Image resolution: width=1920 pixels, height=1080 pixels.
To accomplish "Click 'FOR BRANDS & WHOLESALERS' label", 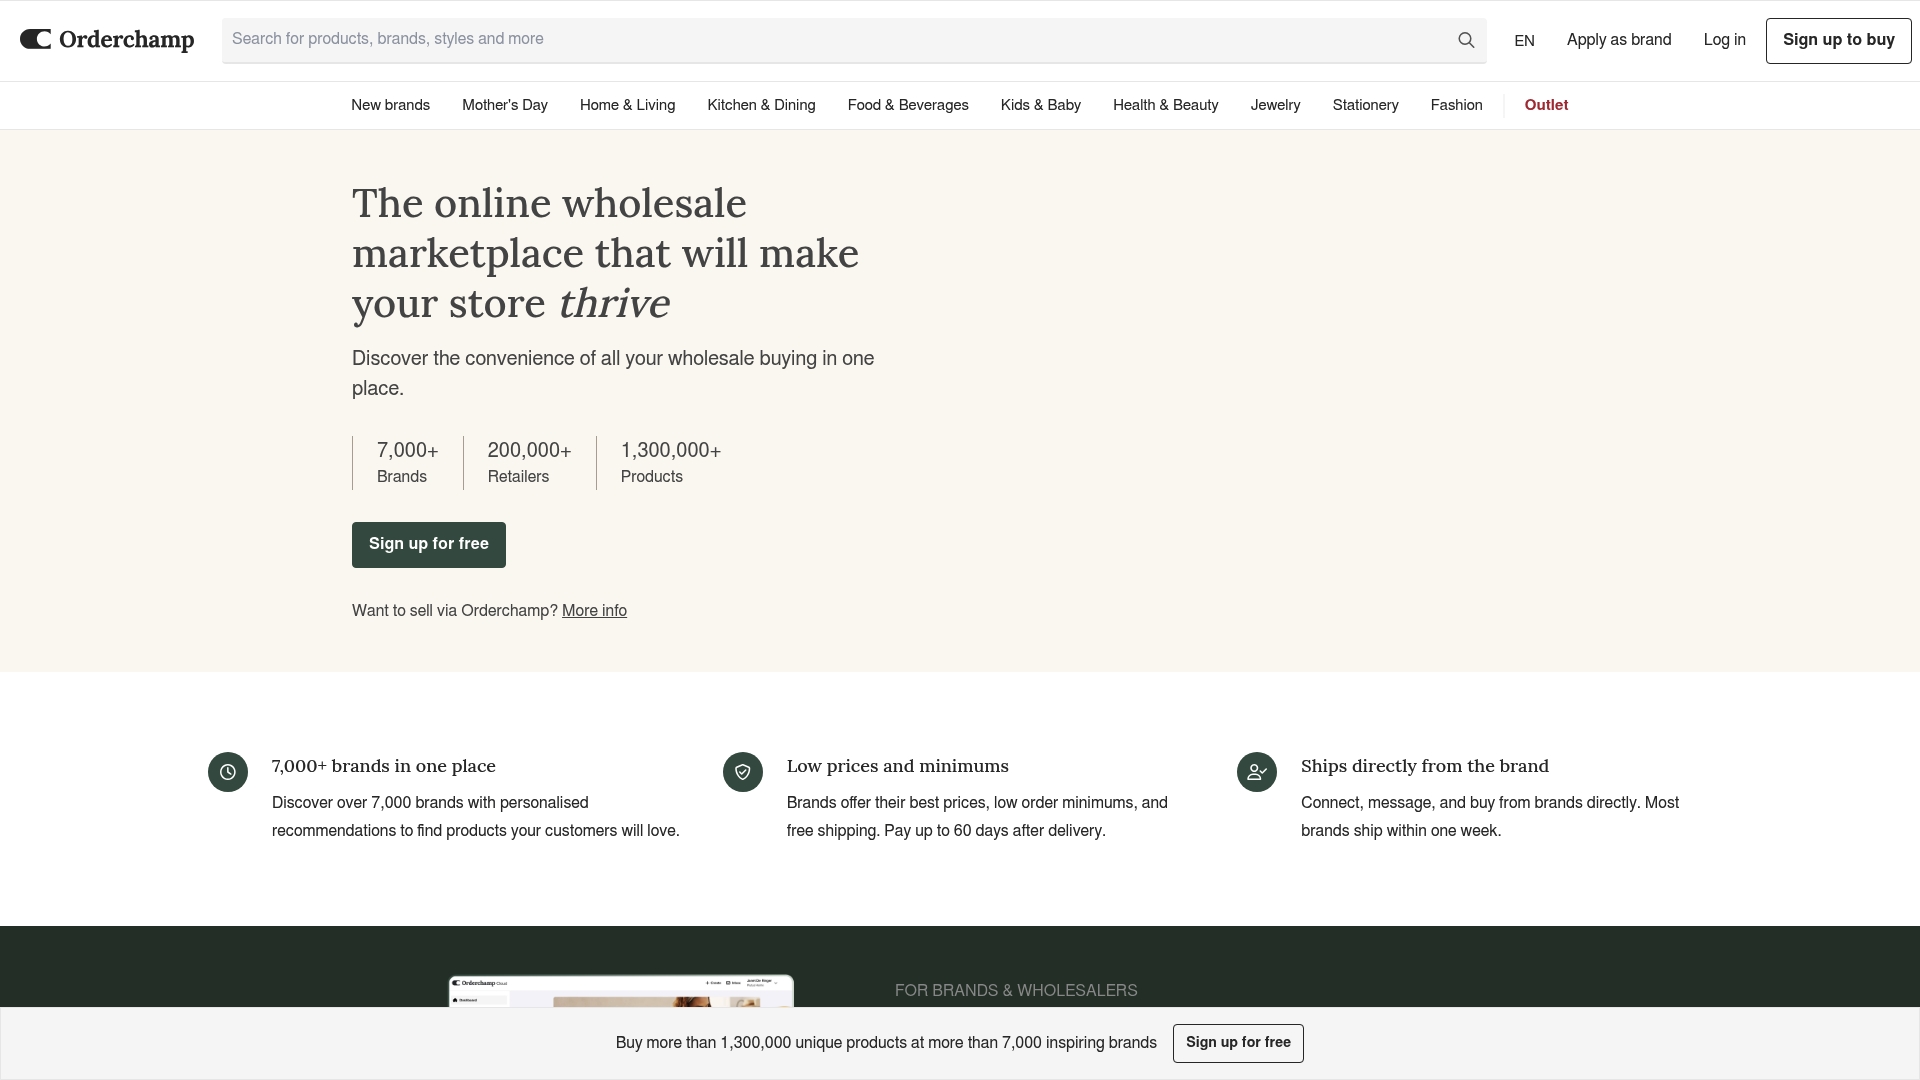I will (1016, 991).
